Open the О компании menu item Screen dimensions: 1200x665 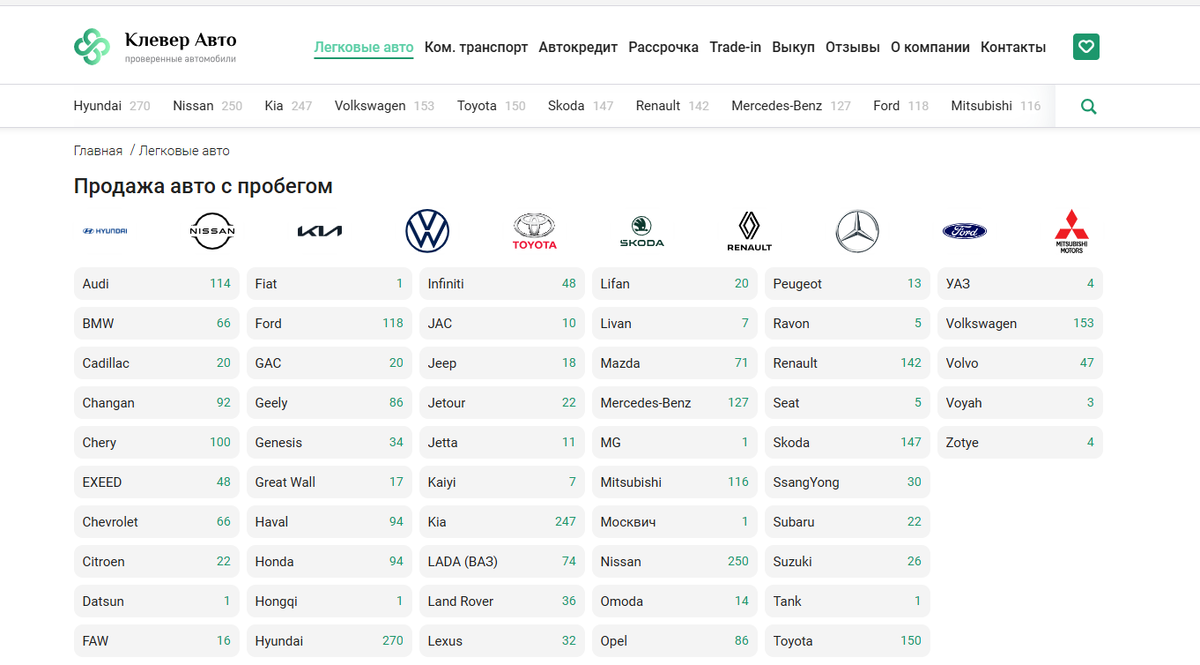click(x=930, y=47)
